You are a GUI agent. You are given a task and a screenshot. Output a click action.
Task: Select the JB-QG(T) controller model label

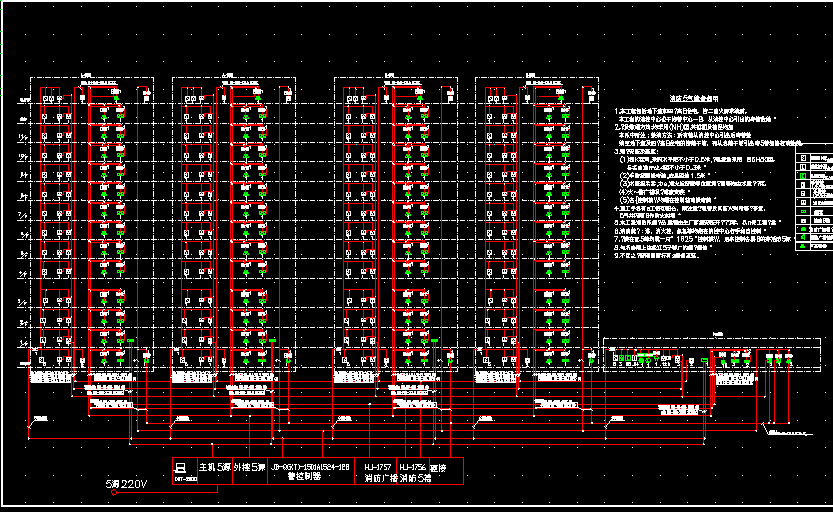(x=311, y=467)
